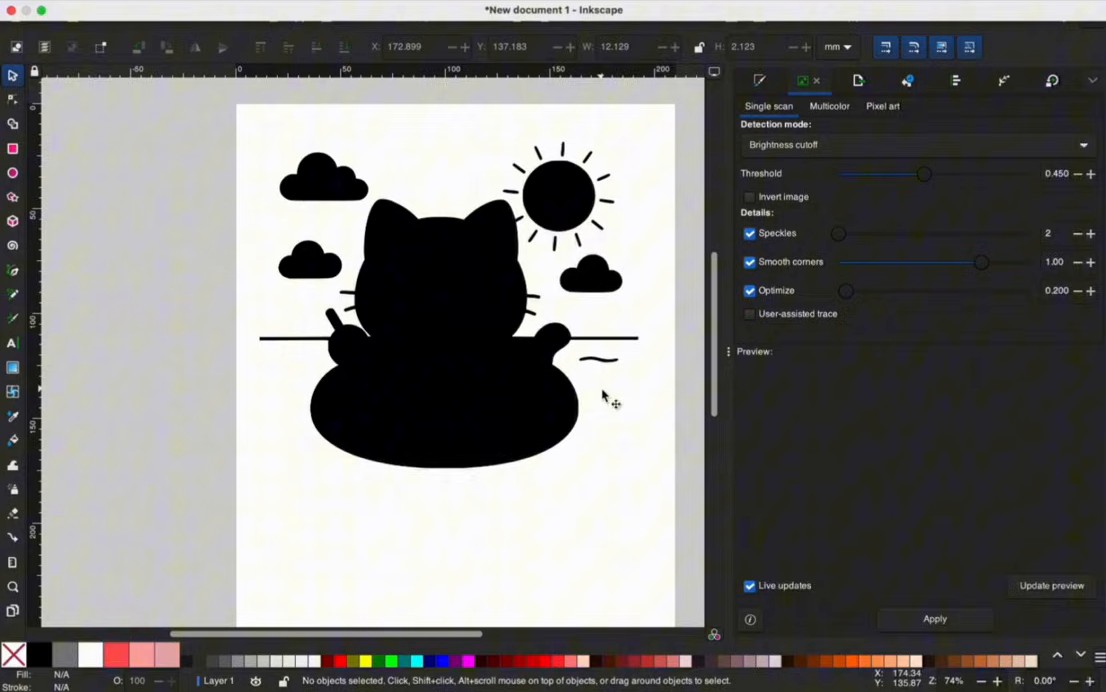Select the Gradient tool
This screenshot has width=1106, height=692.
(x=12, y=368)
